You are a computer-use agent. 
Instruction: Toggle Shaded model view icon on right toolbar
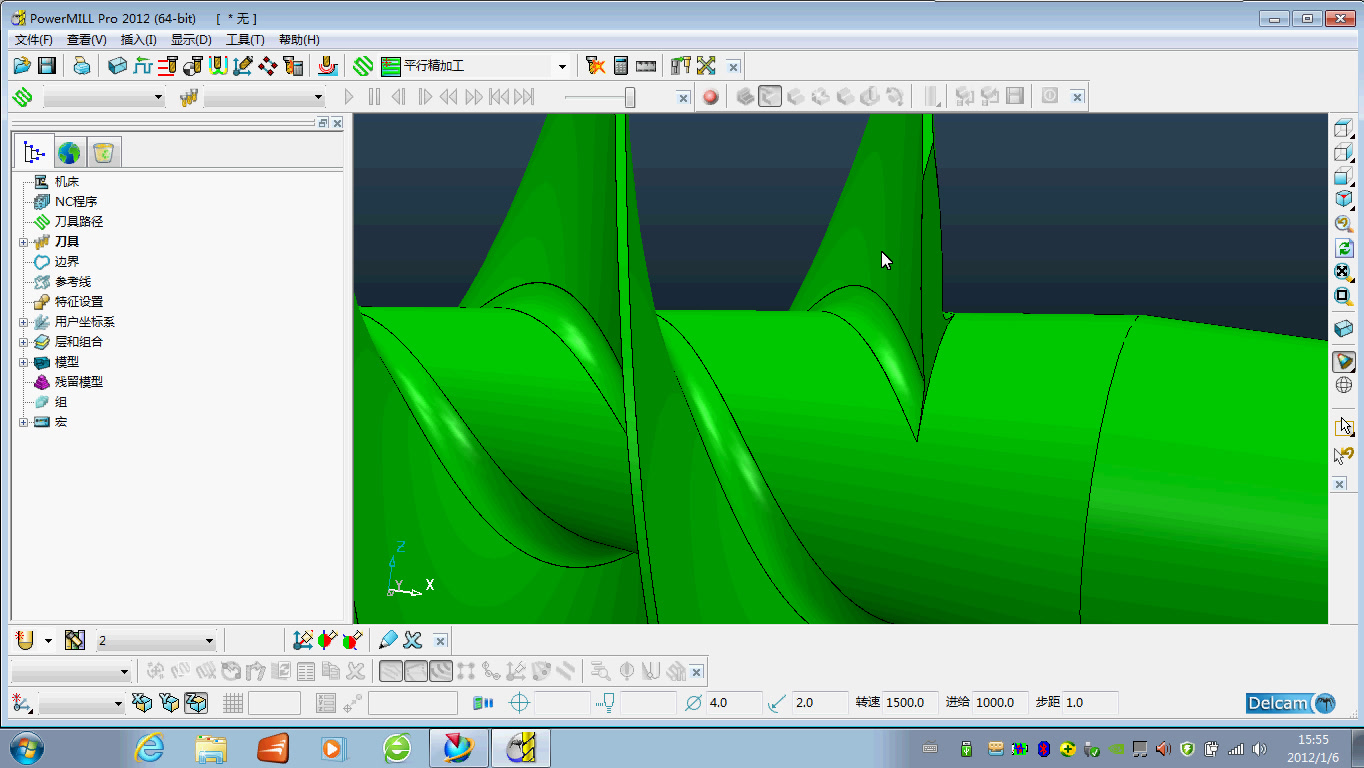tap(1343, 361)
